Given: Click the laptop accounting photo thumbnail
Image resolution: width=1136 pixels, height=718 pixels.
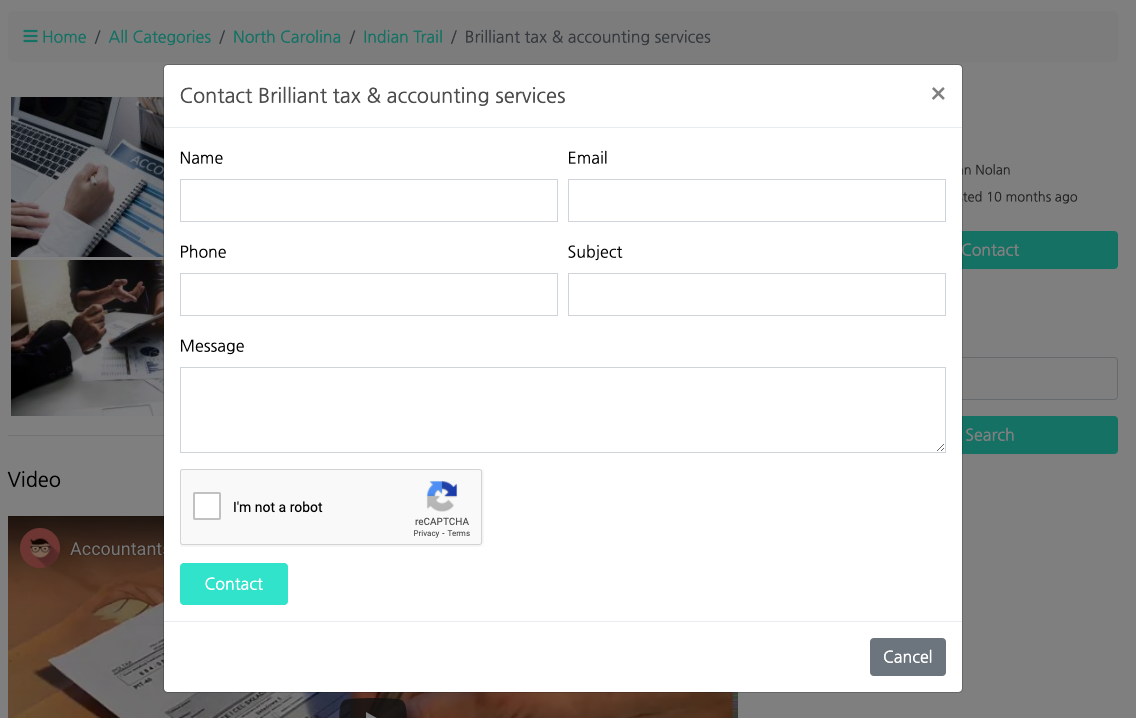Looking at the screenshot, I should click(x=87, y=176).
